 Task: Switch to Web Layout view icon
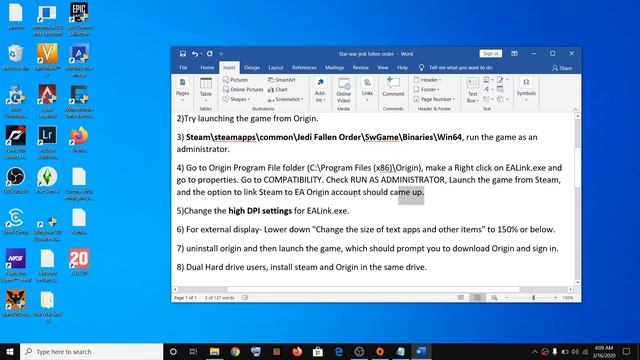coord(494,298)
